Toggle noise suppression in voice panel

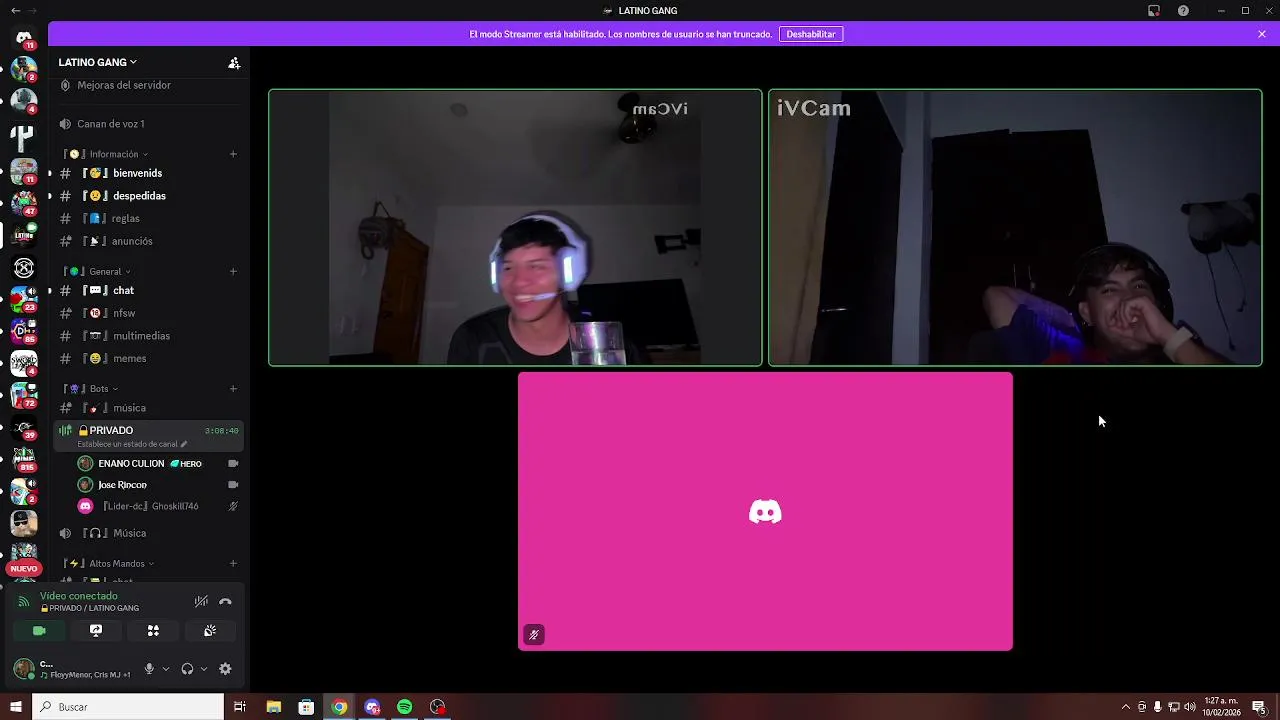click(x=201, y=601)
